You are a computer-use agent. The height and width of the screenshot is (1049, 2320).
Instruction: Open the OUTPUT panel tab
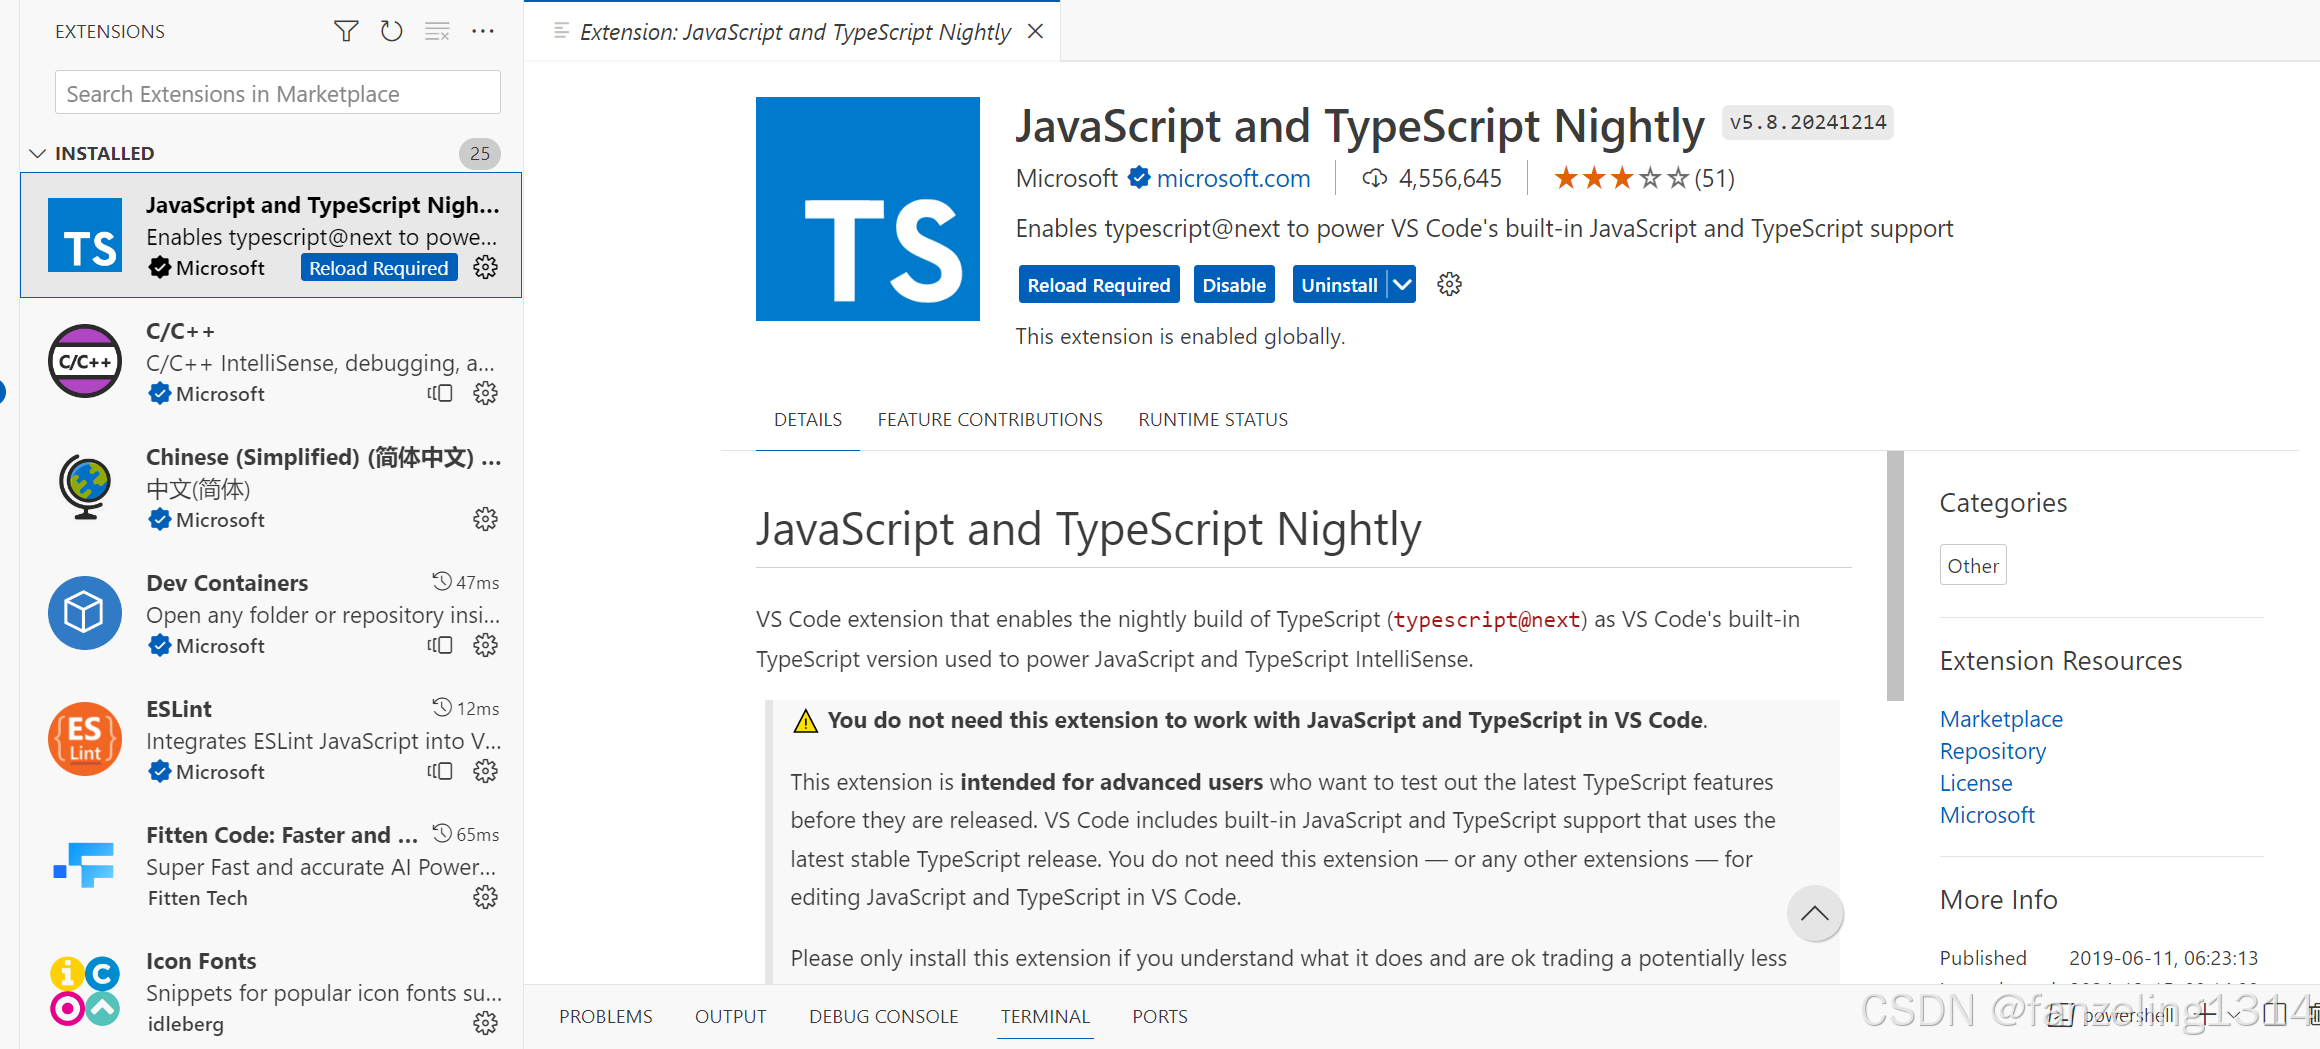pos(731,1017)
